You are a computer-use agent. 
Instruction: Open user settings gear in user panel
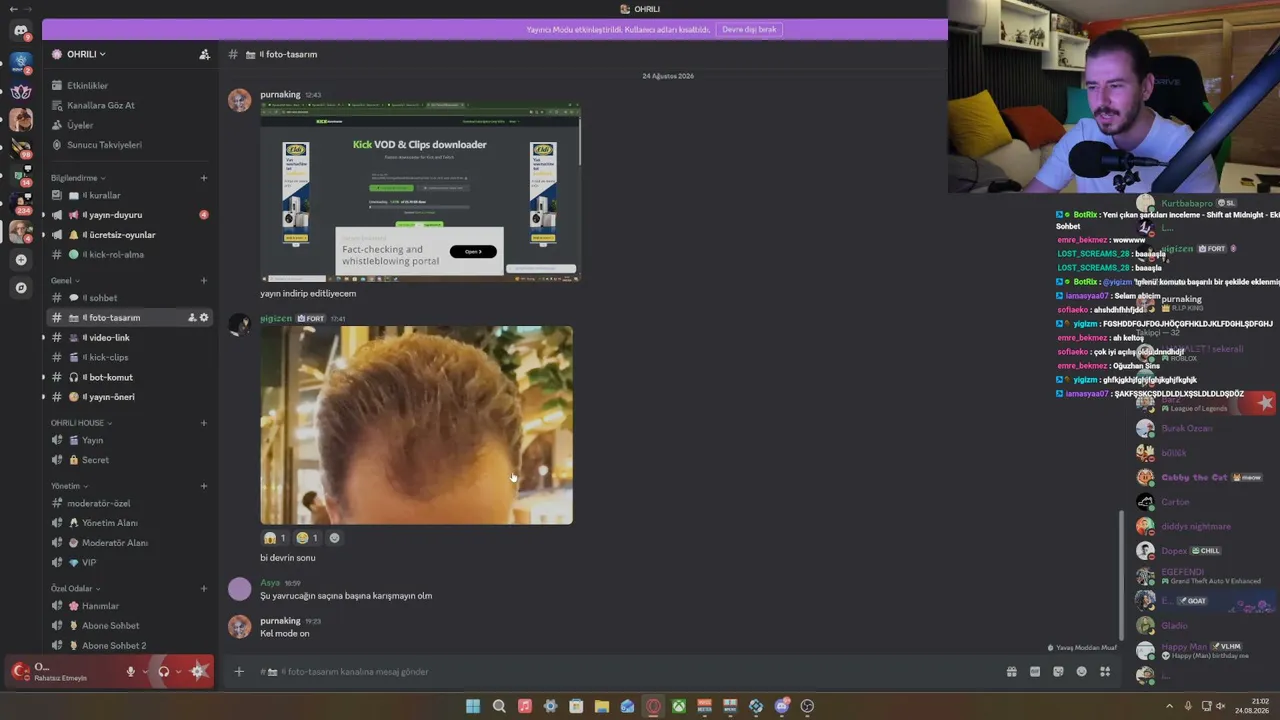pos(198,671)
